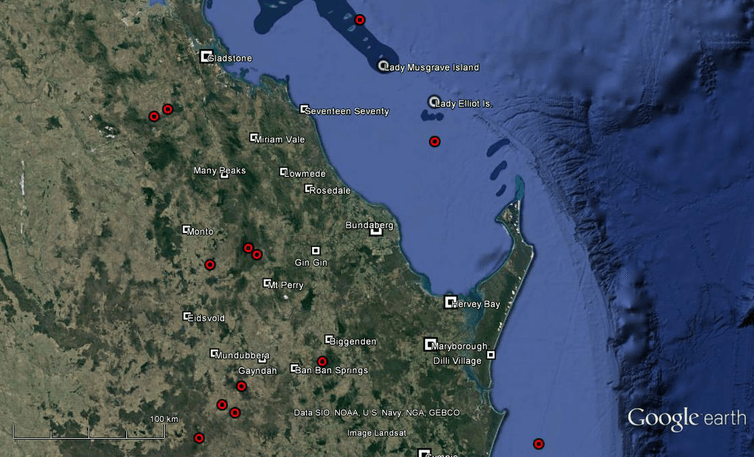Click the Gin Gin placemark square

[x=316, y=250]
